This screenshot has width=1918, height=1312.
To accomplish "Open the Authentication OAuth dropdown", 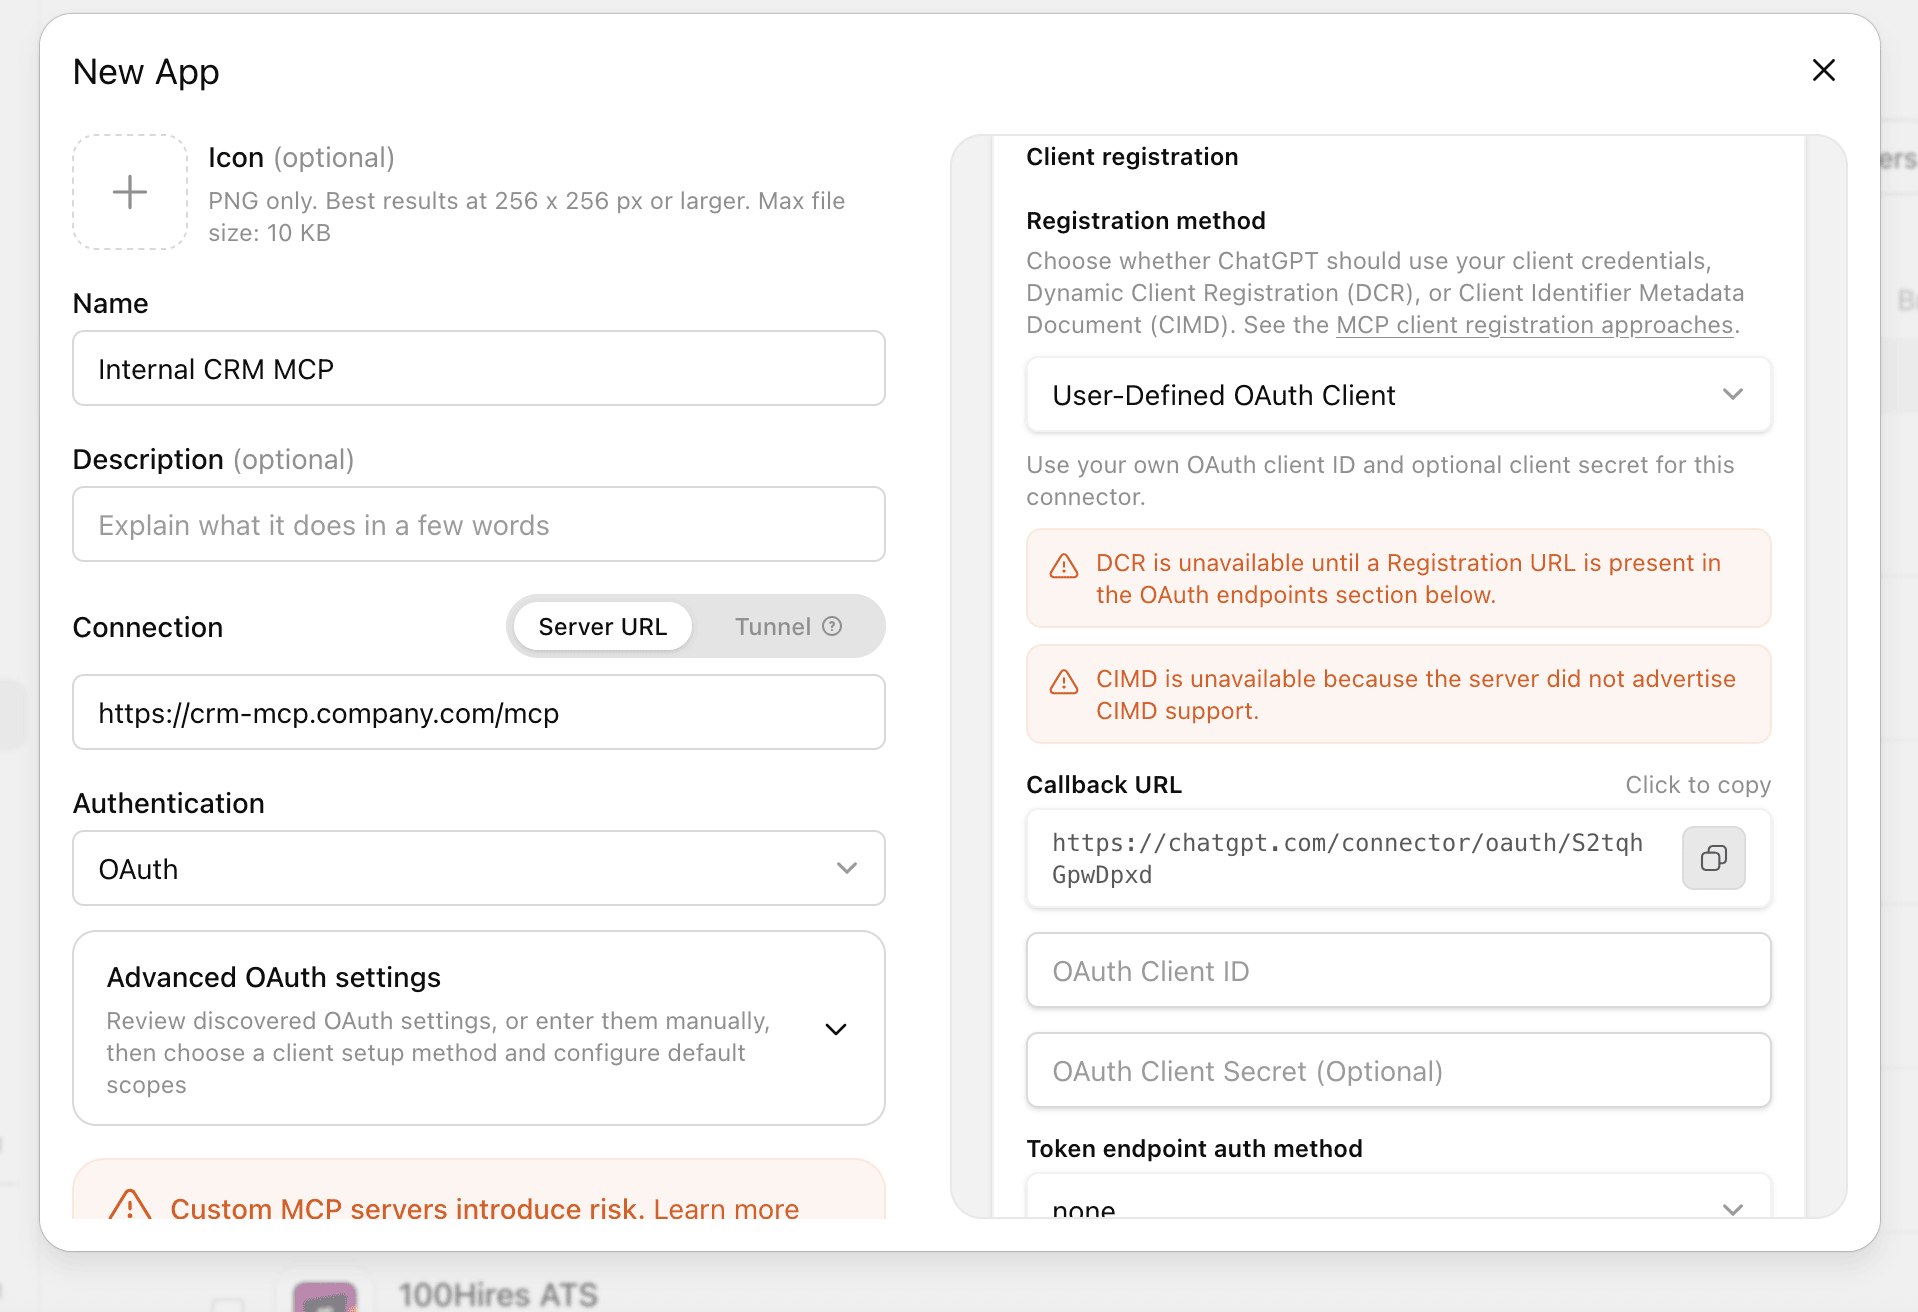I will (x=479, y=869).
